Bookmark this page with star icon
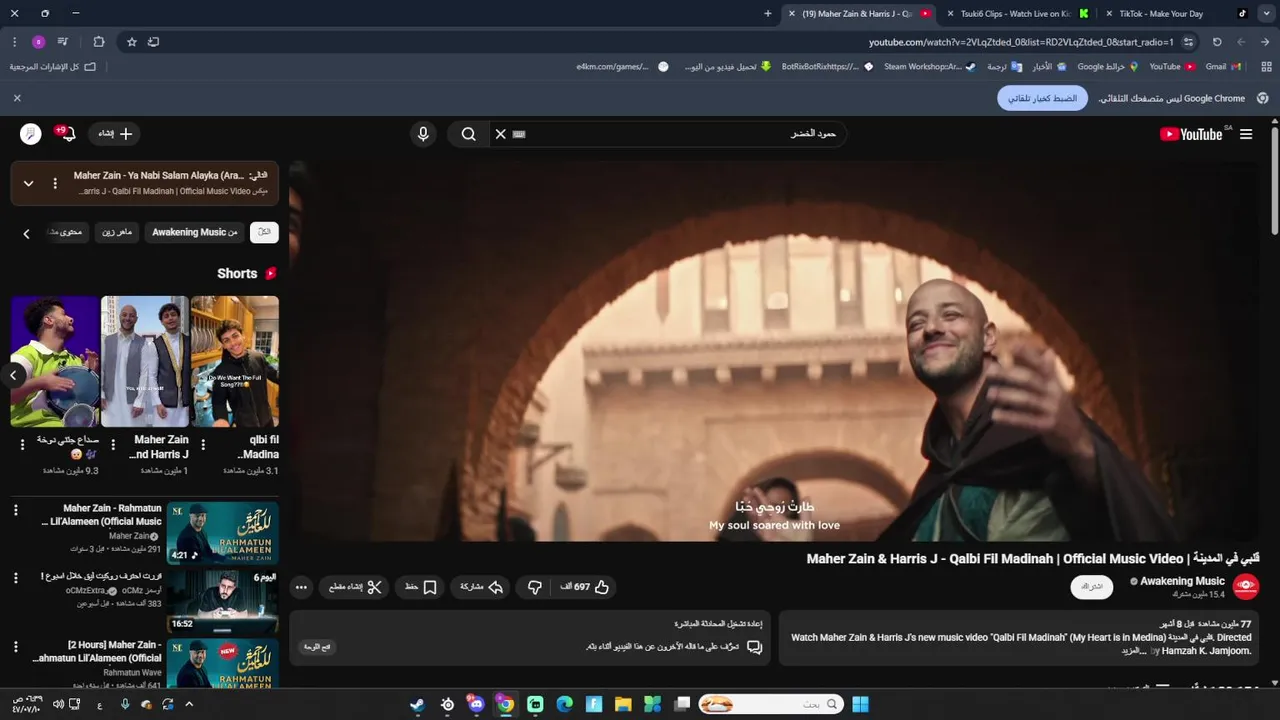The width and height of the screenshot is (1280, 720). pos(131,42)
